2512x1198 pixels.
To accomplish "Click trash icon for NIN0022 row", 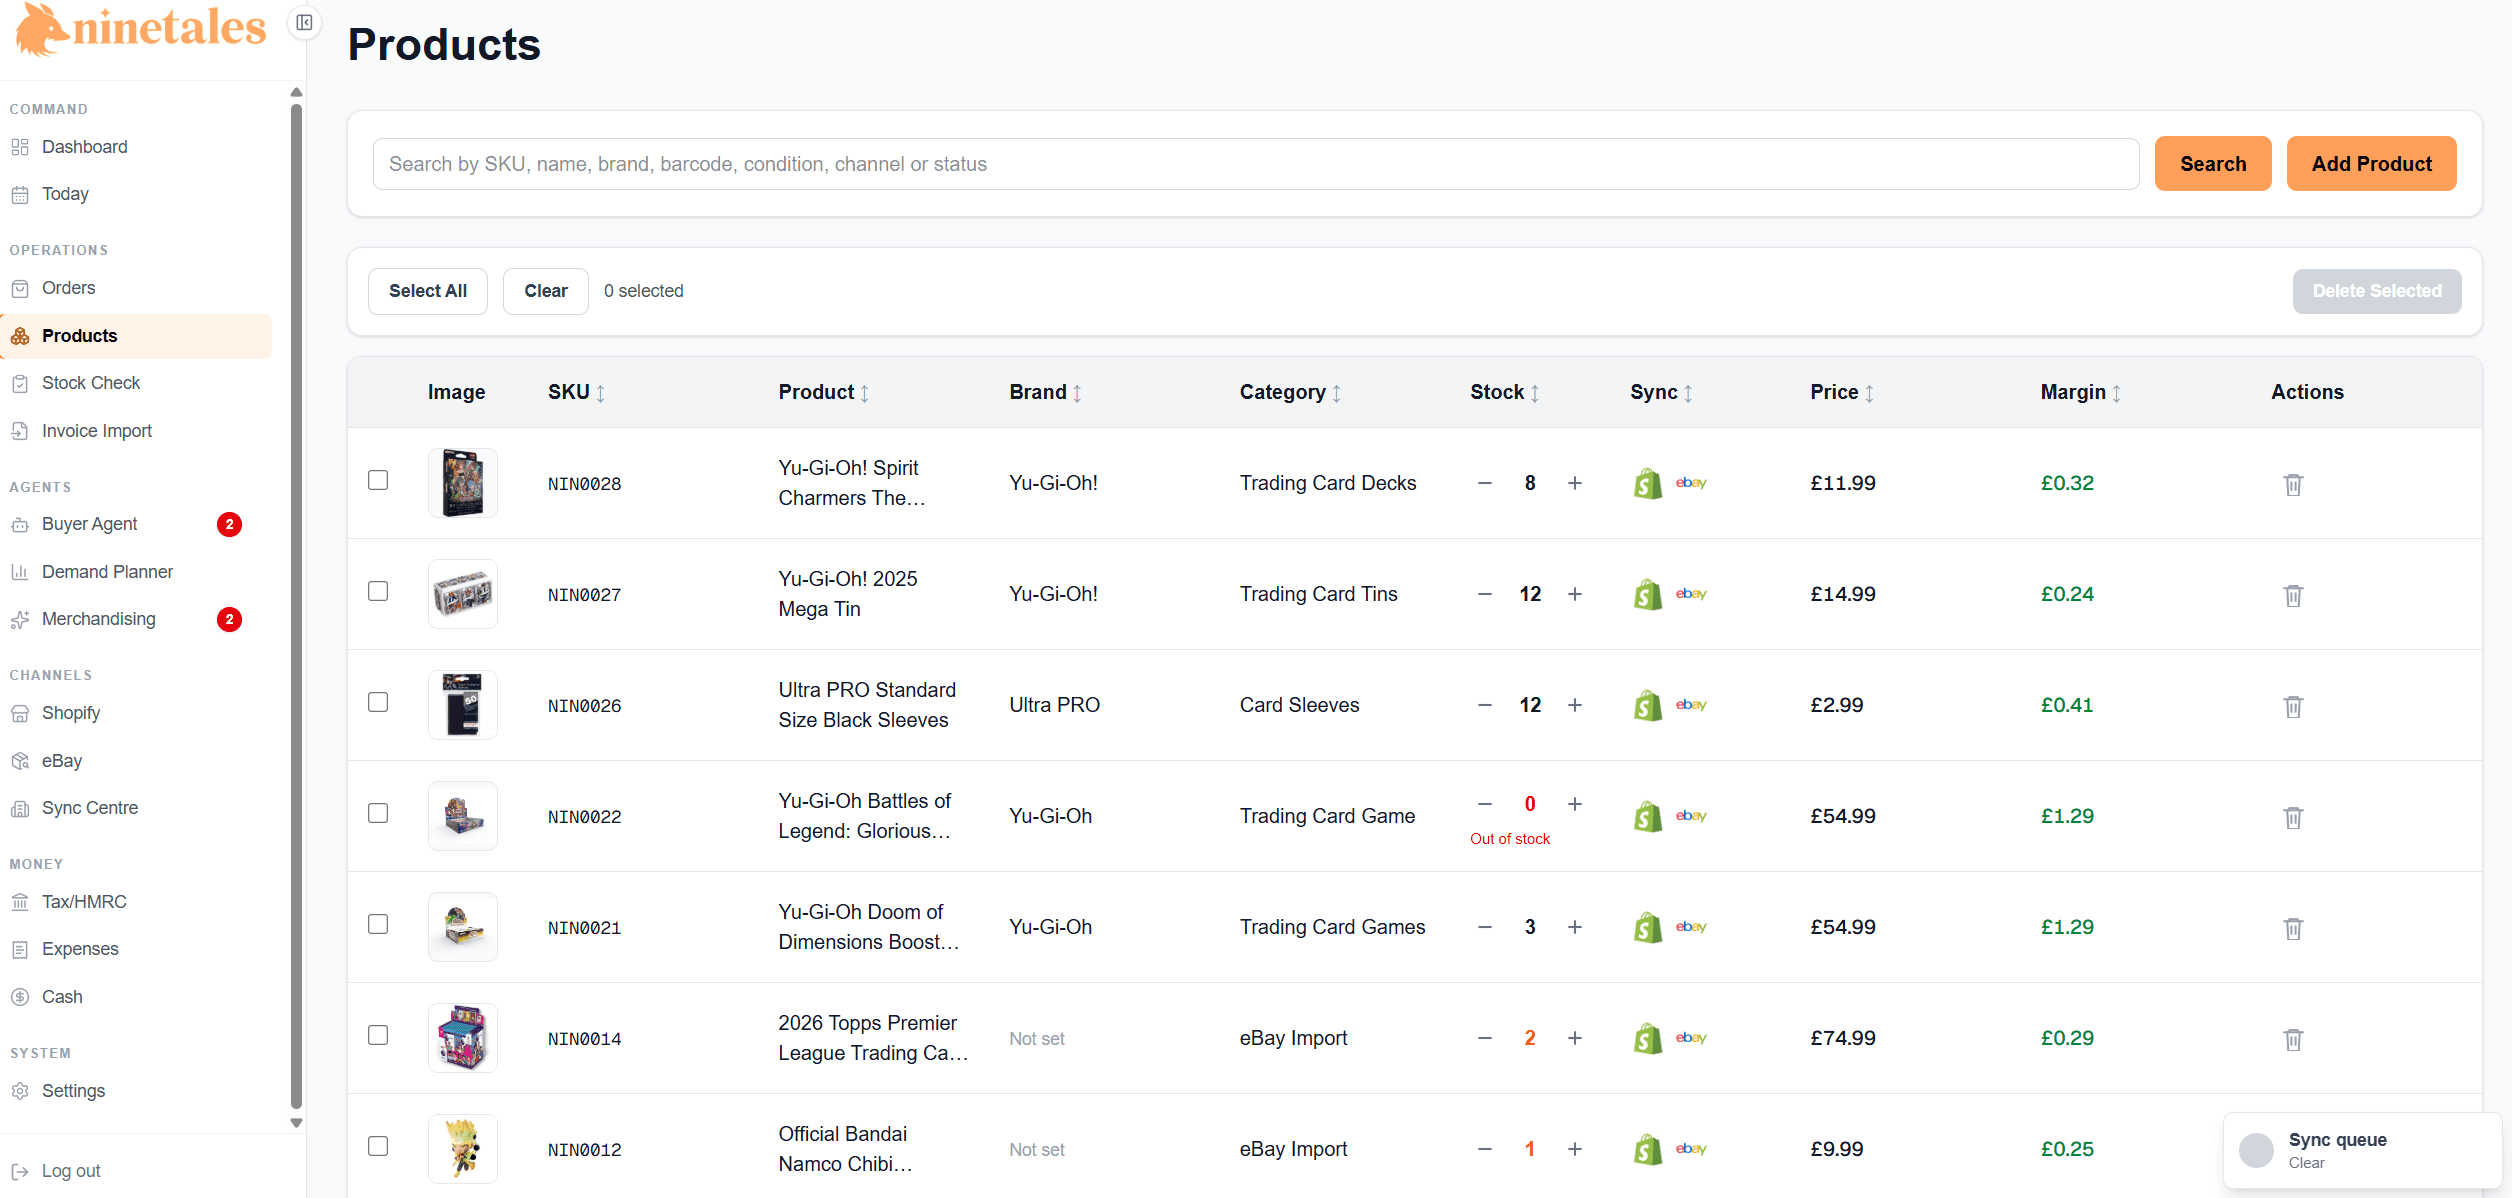I will coord(2293,817).
